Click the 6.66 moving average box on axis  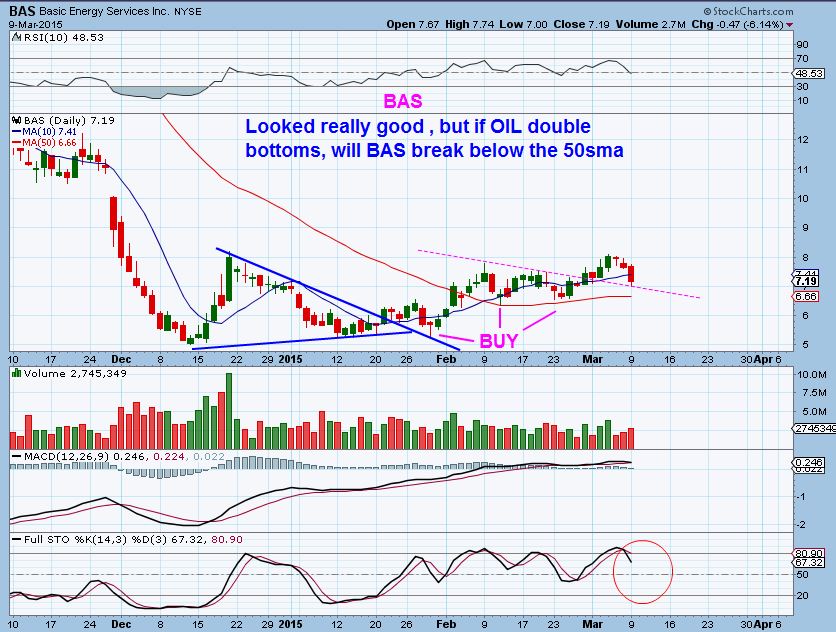tap(806, 297)
